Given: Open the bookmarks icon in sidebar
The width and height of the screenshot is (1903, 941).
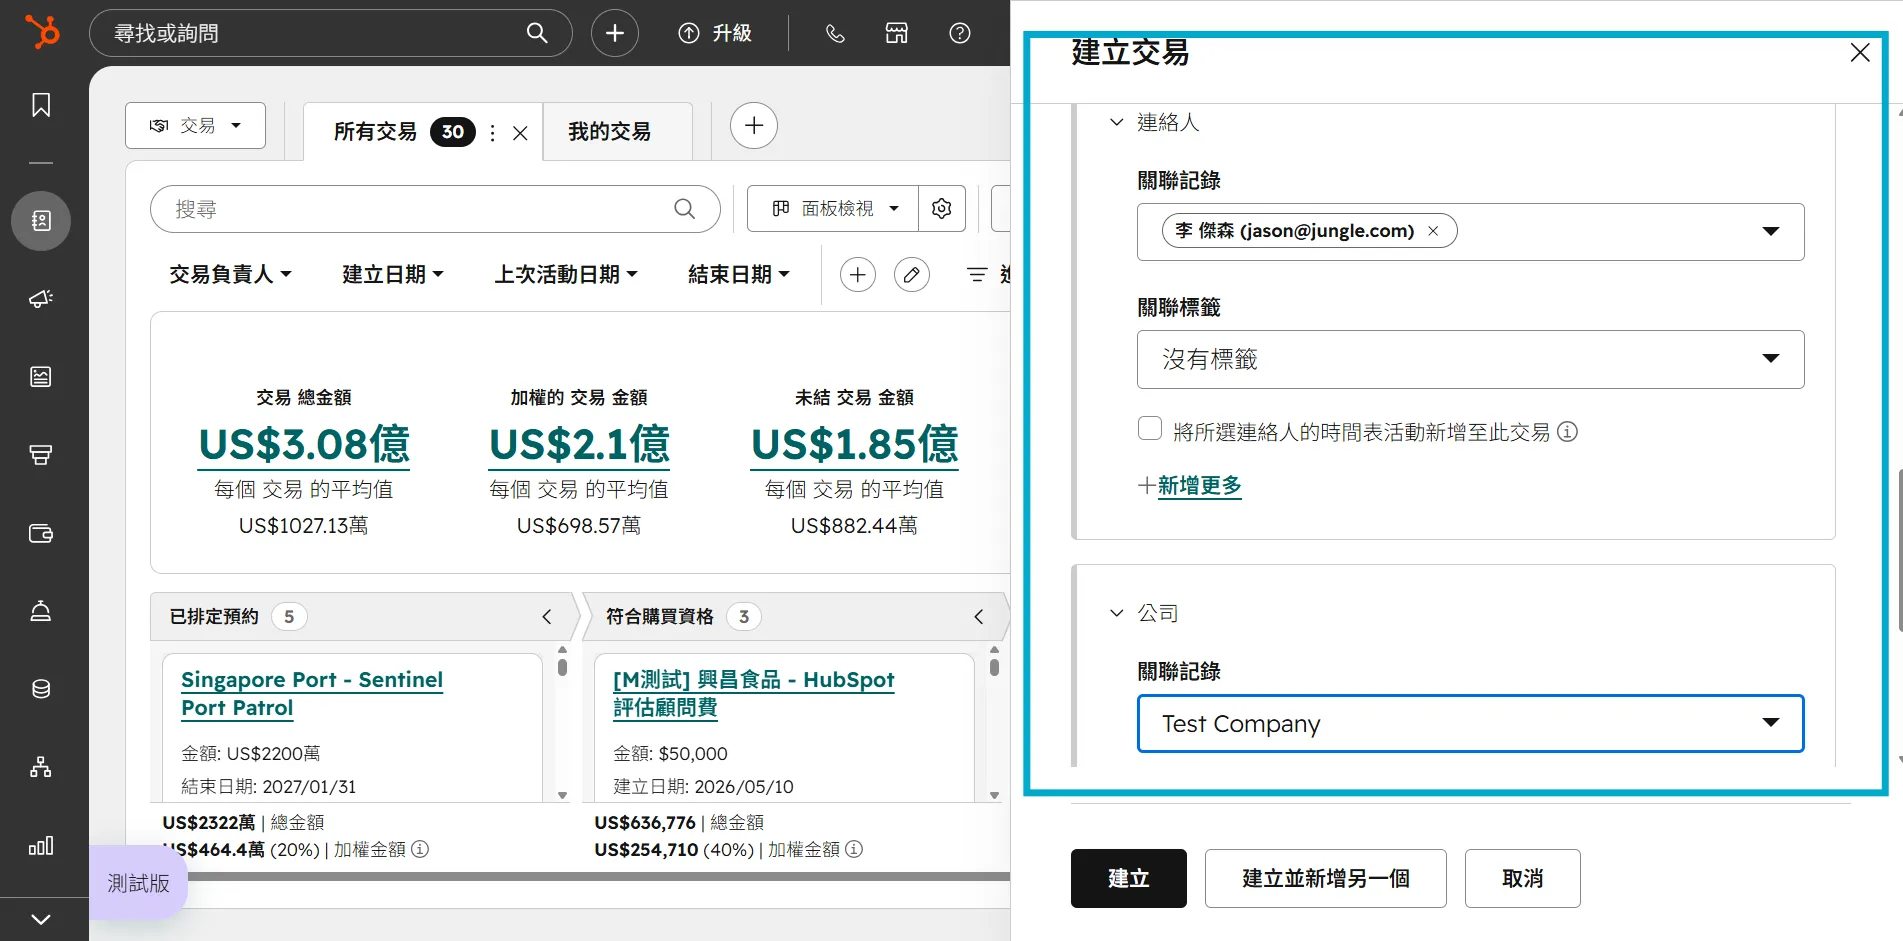Looking at the screenshot, I should tap(41, 105).
